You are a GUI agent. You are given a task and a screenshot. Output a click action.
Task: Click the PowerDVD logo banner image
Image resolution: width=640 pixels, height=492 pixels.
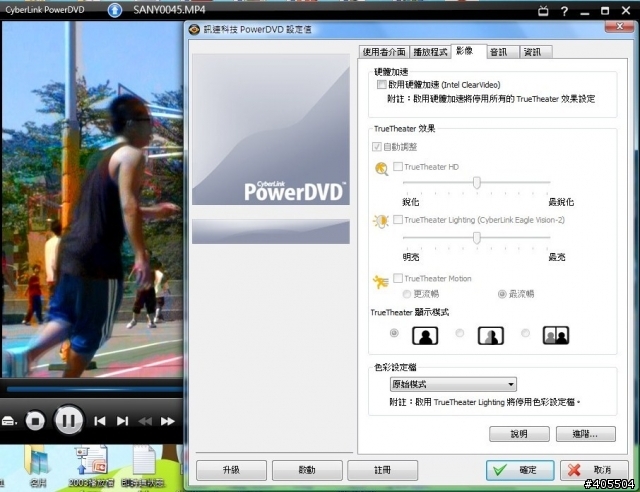tap(271, 129)
